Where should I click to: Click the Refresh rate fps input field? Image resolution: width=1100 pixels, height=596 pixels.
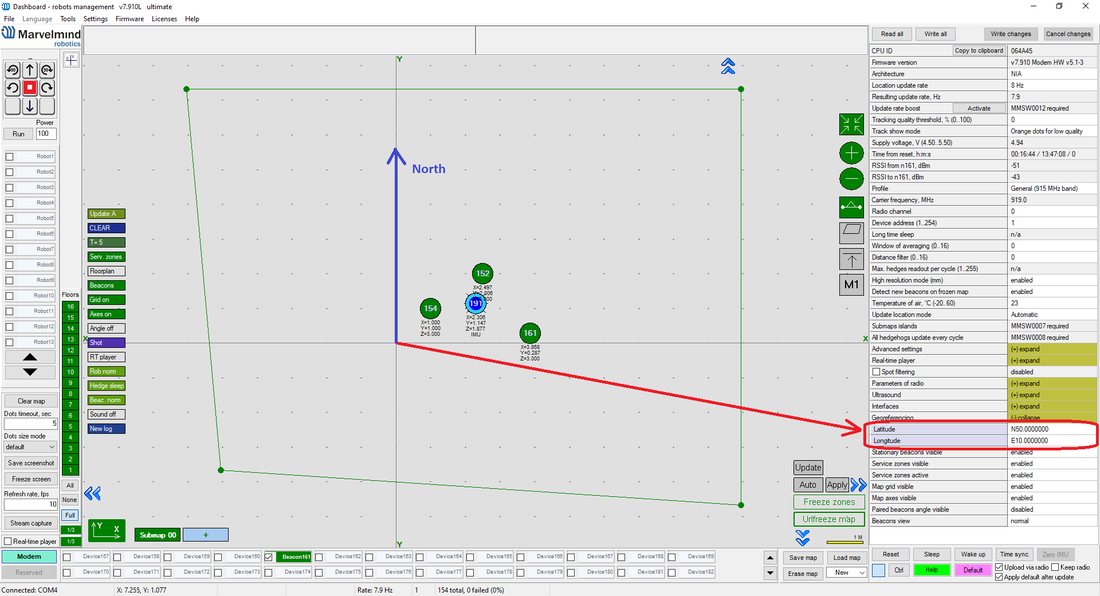coord(30,504)
